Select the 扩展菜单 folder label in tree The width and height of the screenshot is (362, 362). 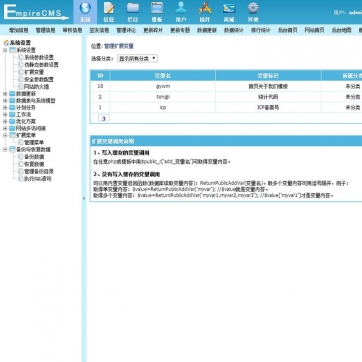click(x=26, y=135)
